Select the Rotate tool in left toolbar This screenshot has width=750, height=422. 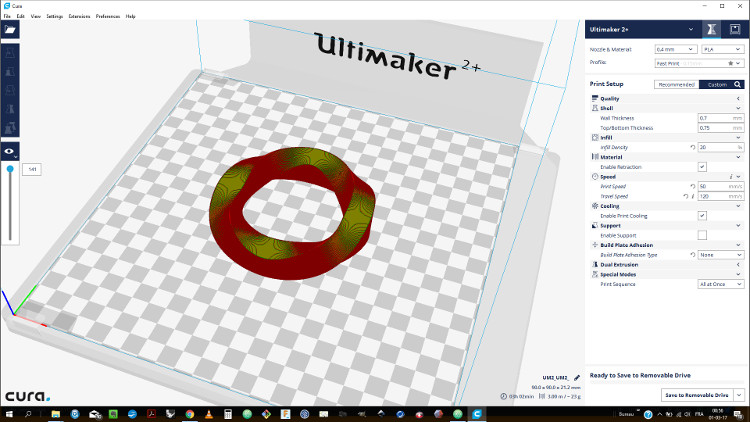tap(10, 90)
